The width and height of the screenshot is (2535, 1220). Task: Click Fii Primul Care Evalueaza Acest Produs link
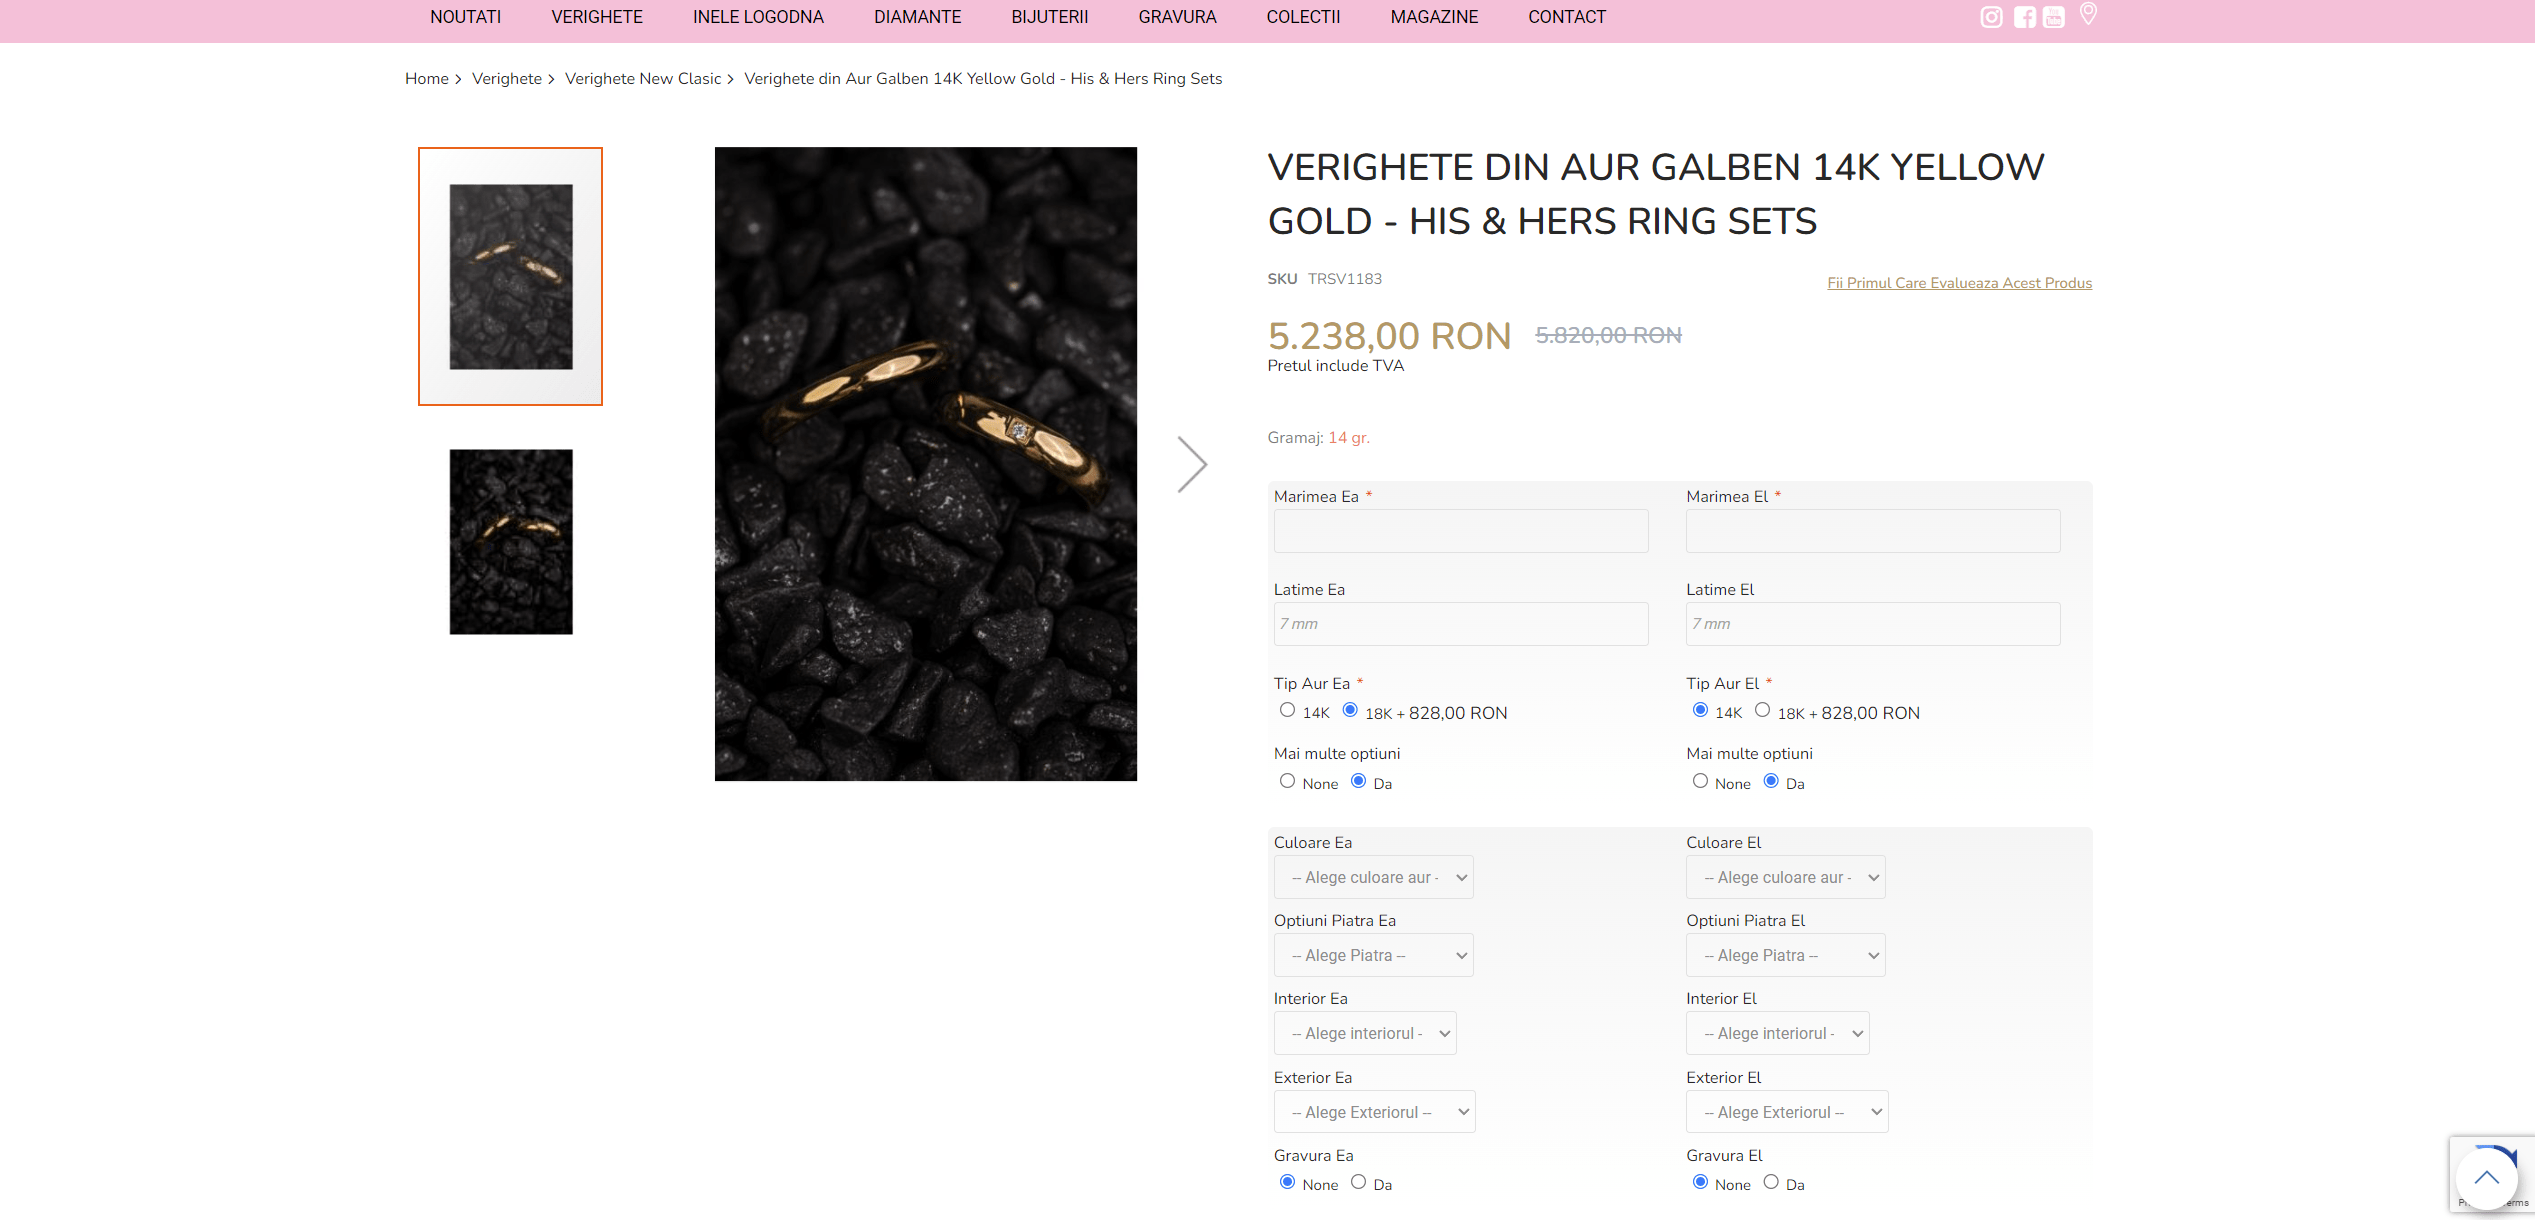(x=1959, y=283)
